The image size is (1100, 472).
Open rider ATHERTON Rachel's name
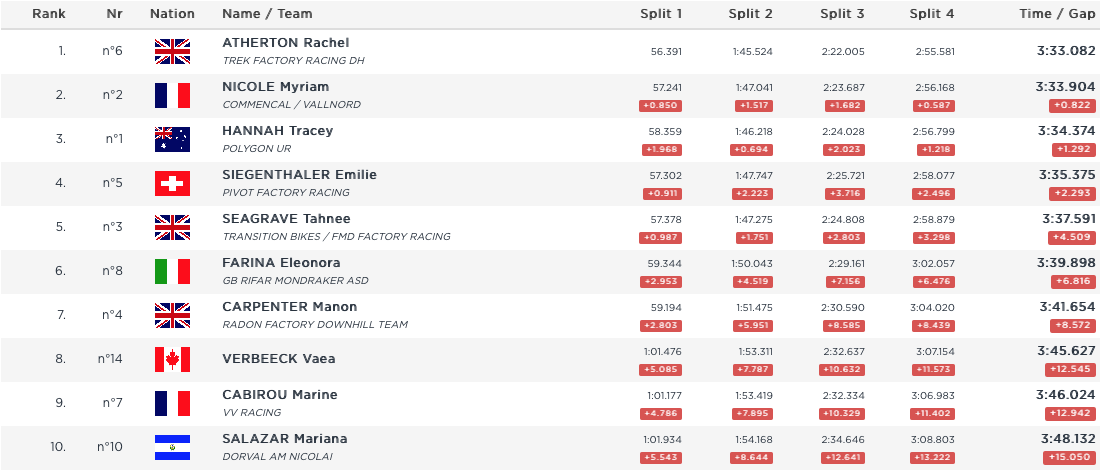point(285,43)
